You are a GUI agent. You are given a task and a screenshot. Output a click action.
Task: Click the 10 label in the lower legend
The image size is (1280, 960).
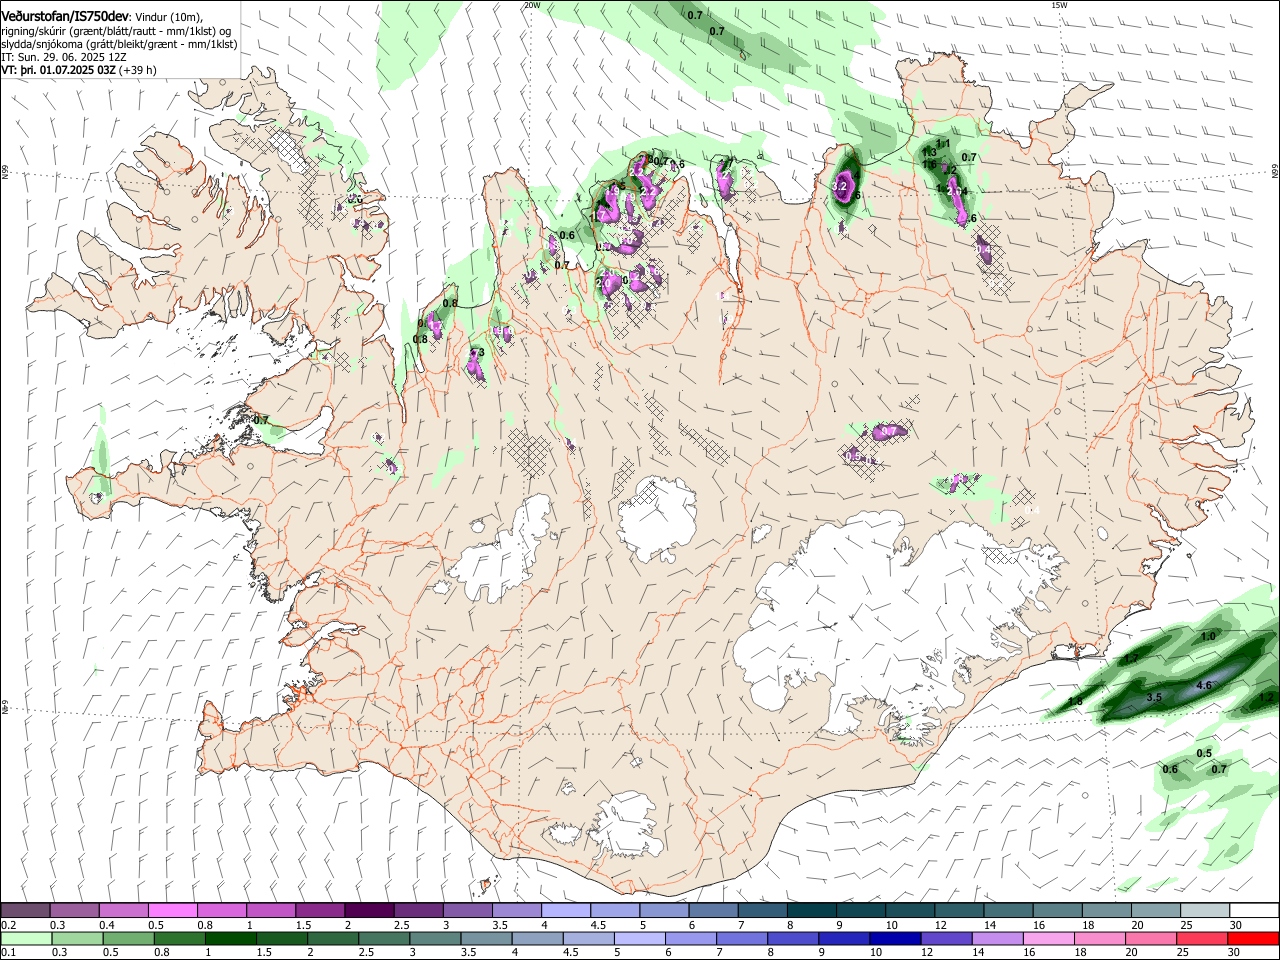[x=876, y=953]
